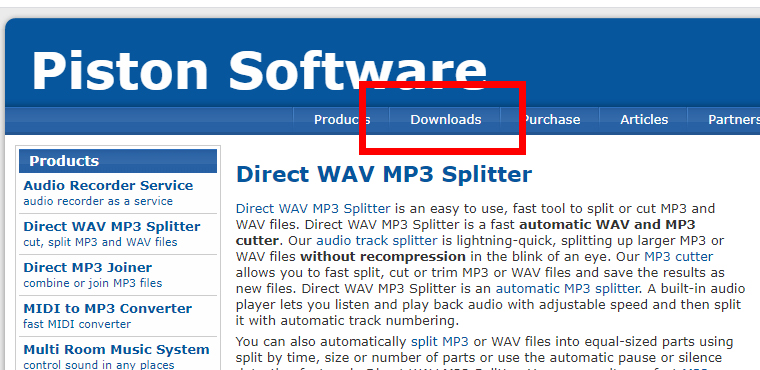Click text 'control sound in any places'
The image size is (760, 370).
pyautogui.click(x=98, y=365)
